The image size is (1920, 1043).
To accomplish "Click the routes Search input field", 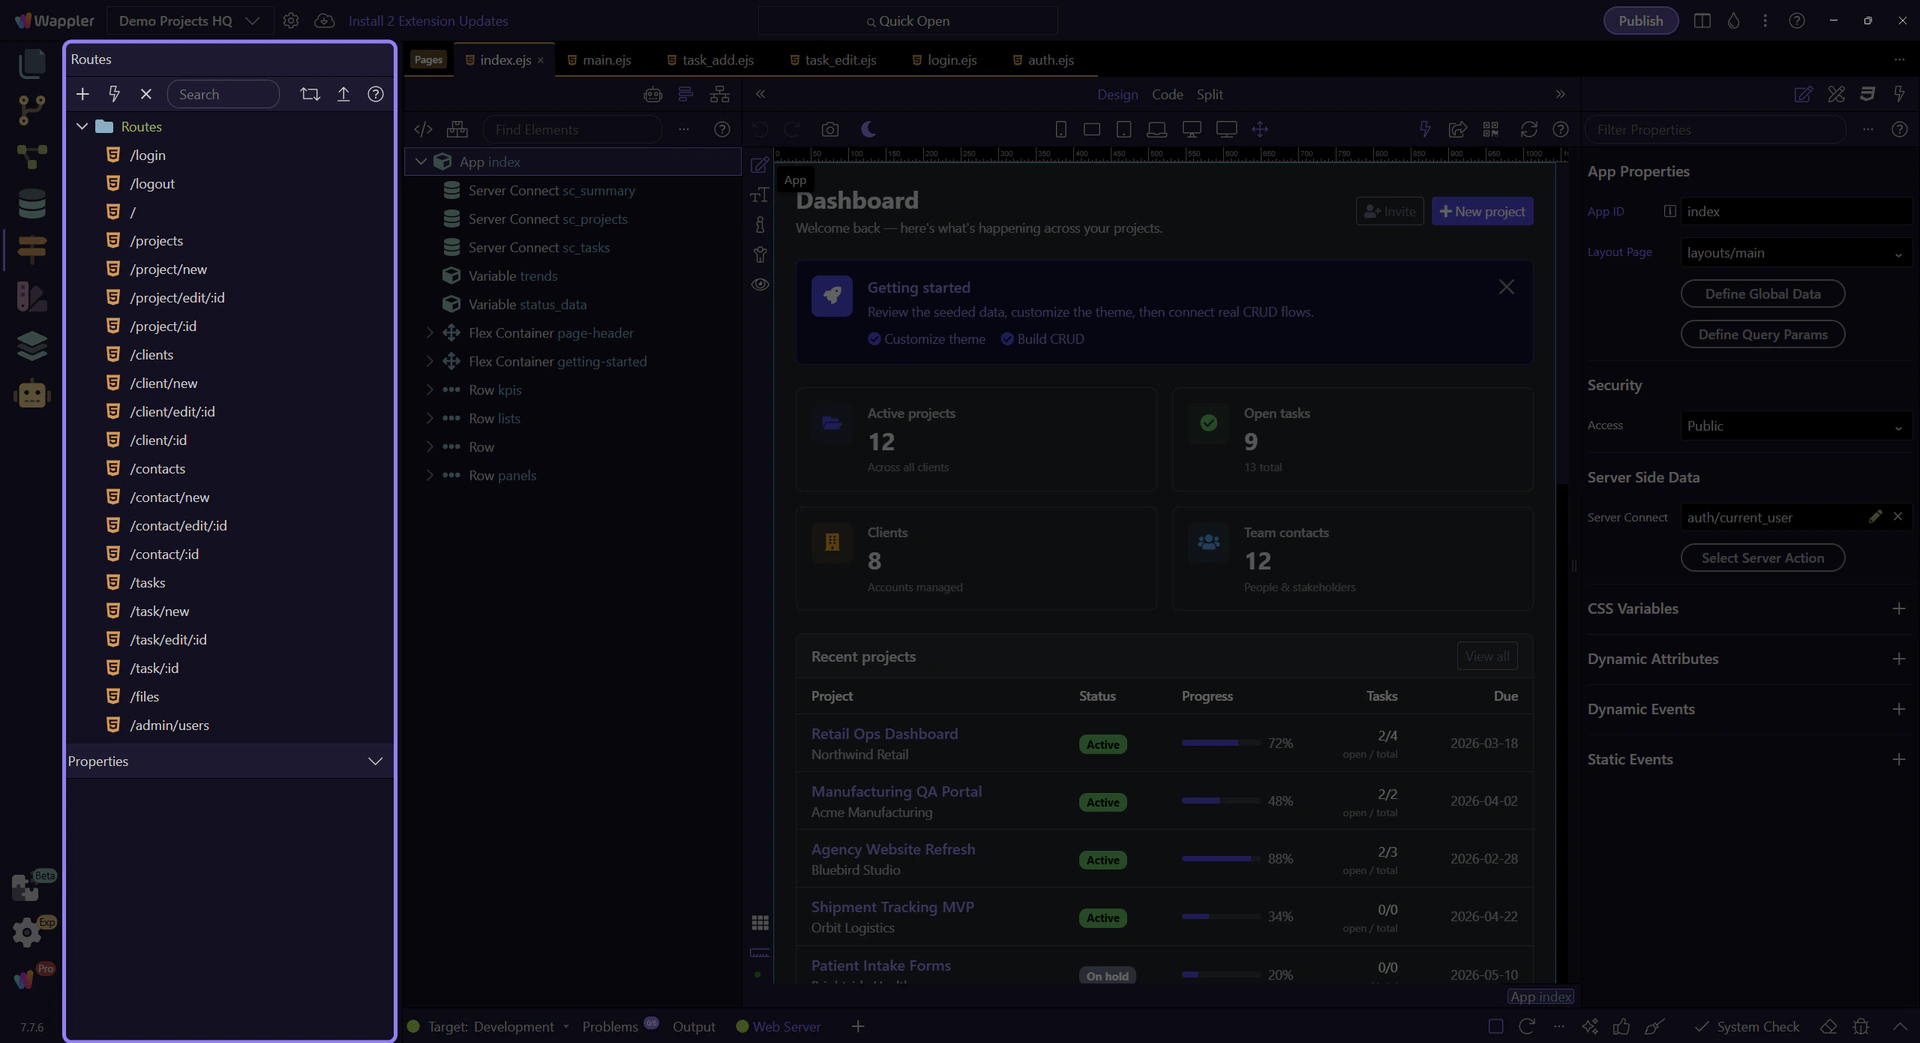I will click(x=223, y=94).
